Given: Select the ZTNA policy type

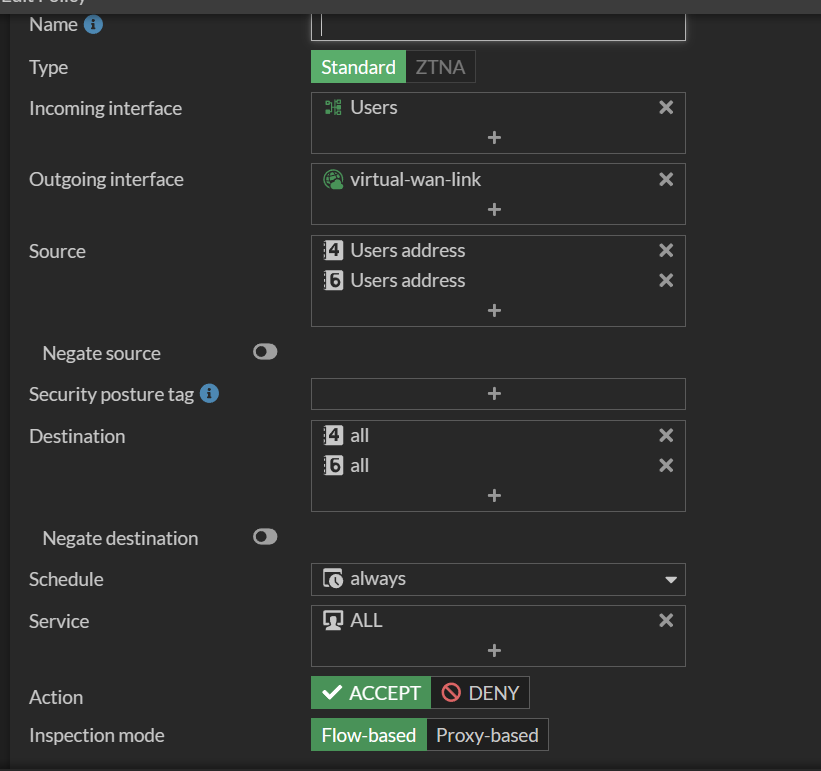Looking at the screenshot, I should 441,67.
